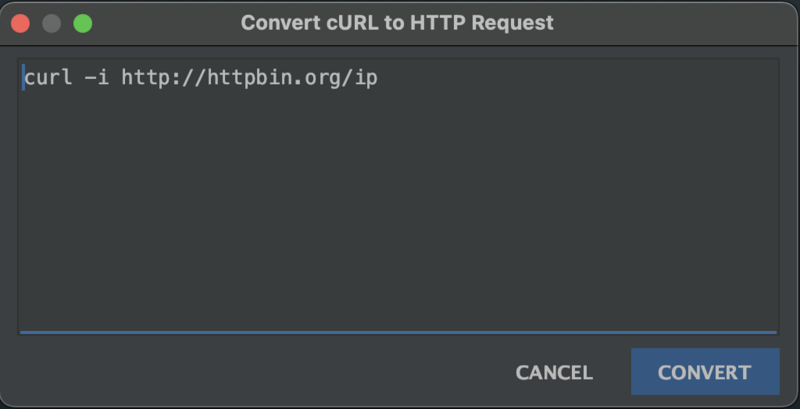Click the gray disabled minimize button
The image size is (800, 409).
(52, 23)
